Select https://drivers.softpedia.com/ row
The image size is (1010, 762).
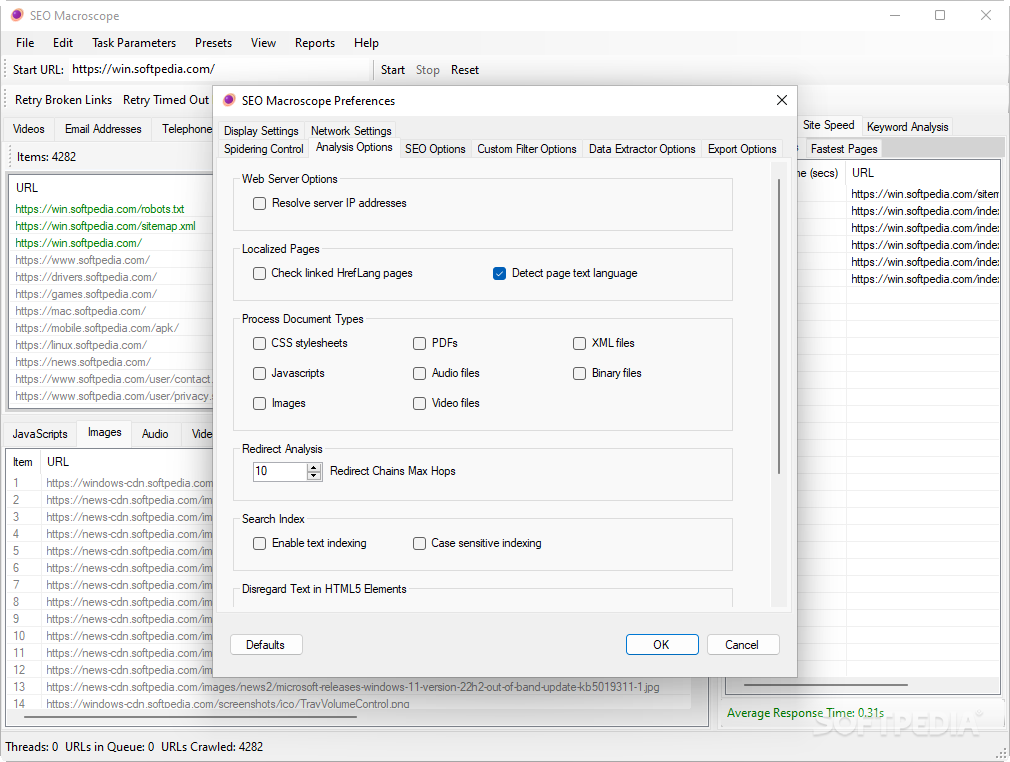pos(86,277)
